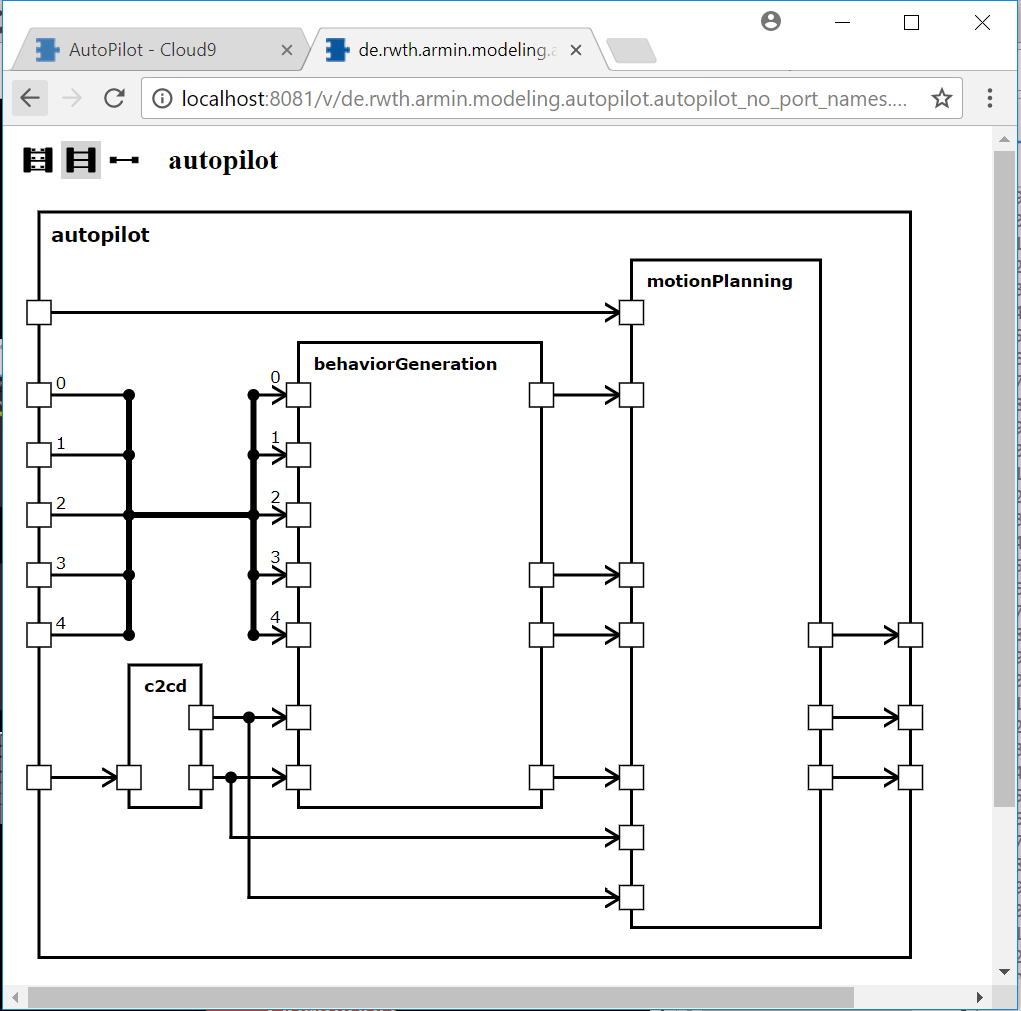Click the autopilot component label in diagram

[100, 234]
